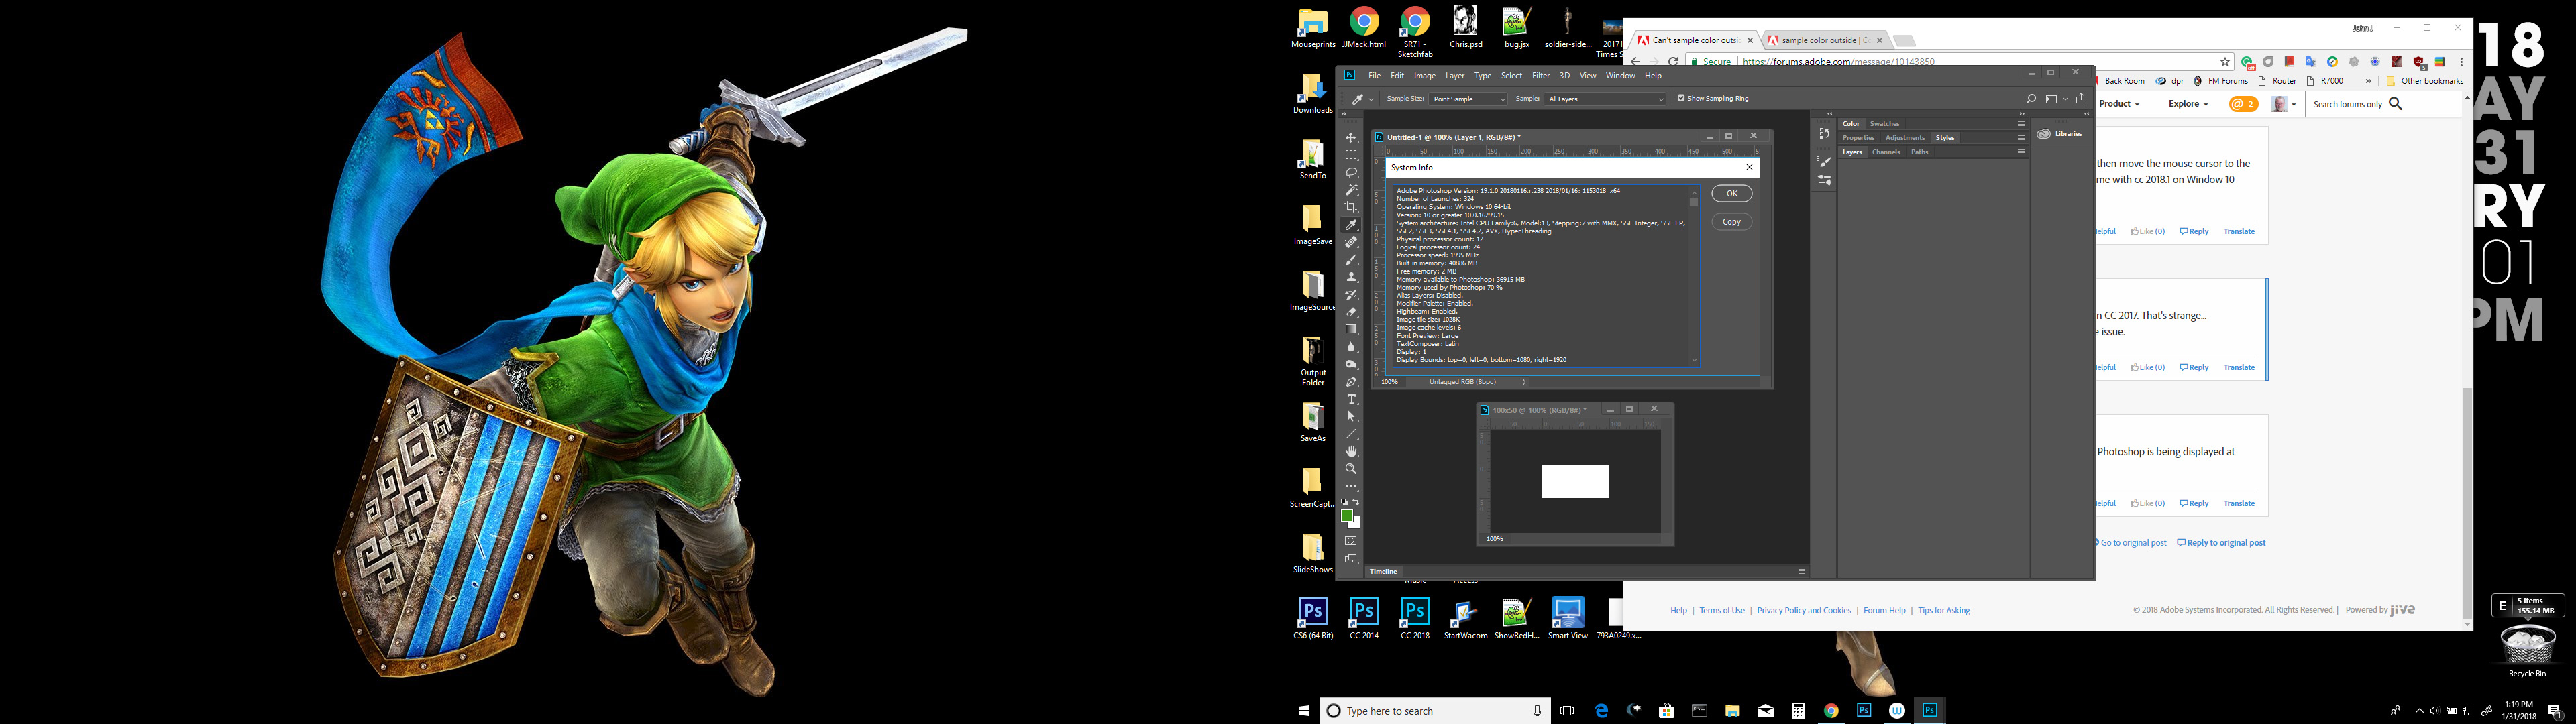Toggle Quick Mask mode icon
This screenshot has height=724, width=2576.
coord(1351,541)
